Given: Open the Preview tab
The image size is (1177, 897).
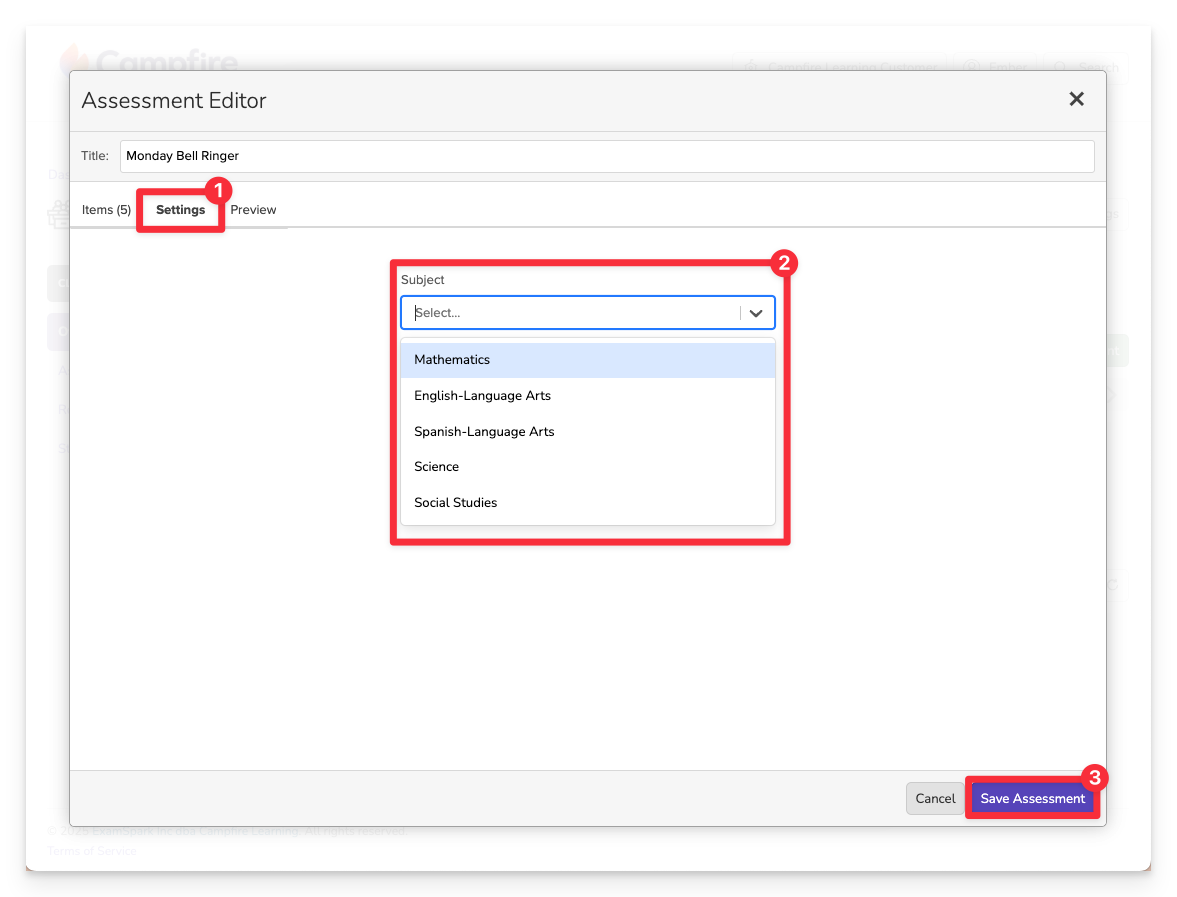Looking at the screenshot, I should point(253,210).
